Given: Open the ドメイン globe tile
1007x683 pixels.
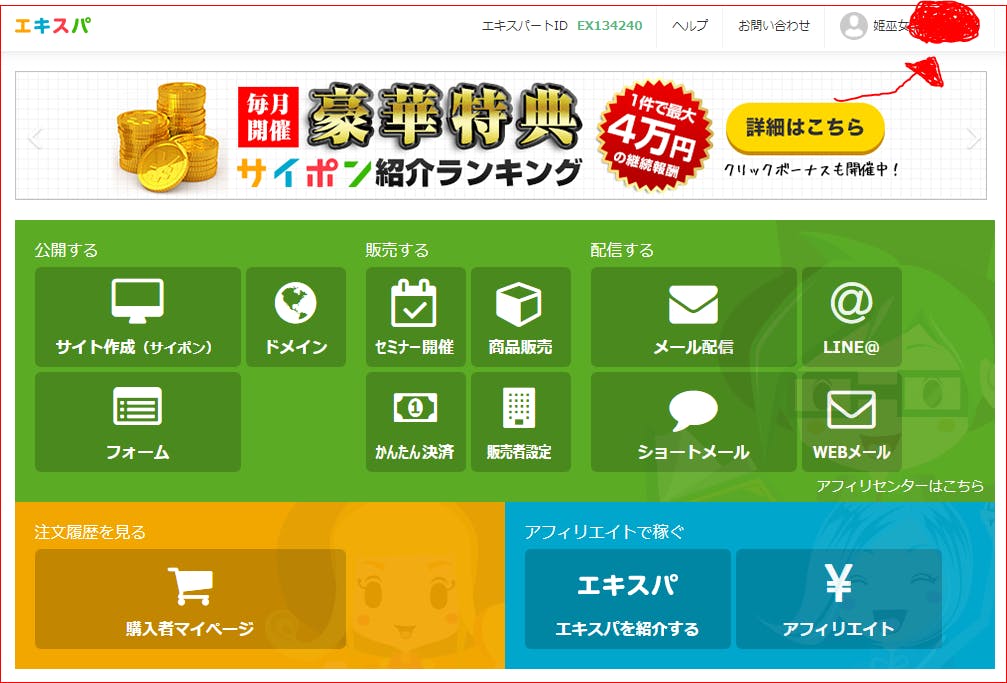Looking at the screenshot, I should click(x=296, y=317).
